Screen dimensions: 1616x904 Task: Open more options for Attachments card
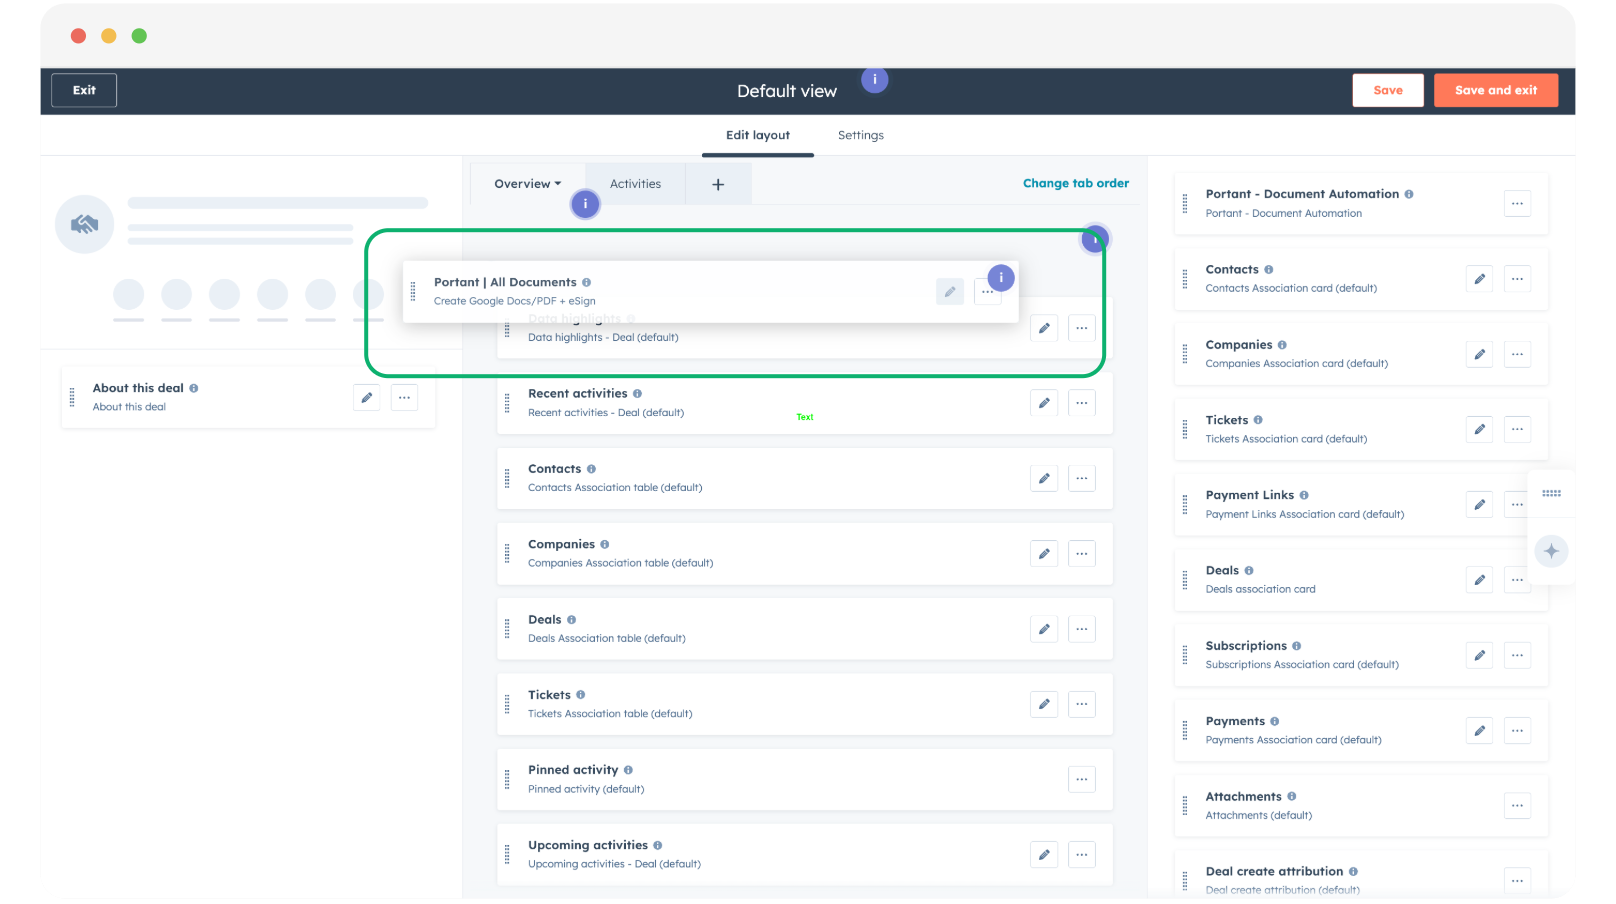[x=1517, y=806]
